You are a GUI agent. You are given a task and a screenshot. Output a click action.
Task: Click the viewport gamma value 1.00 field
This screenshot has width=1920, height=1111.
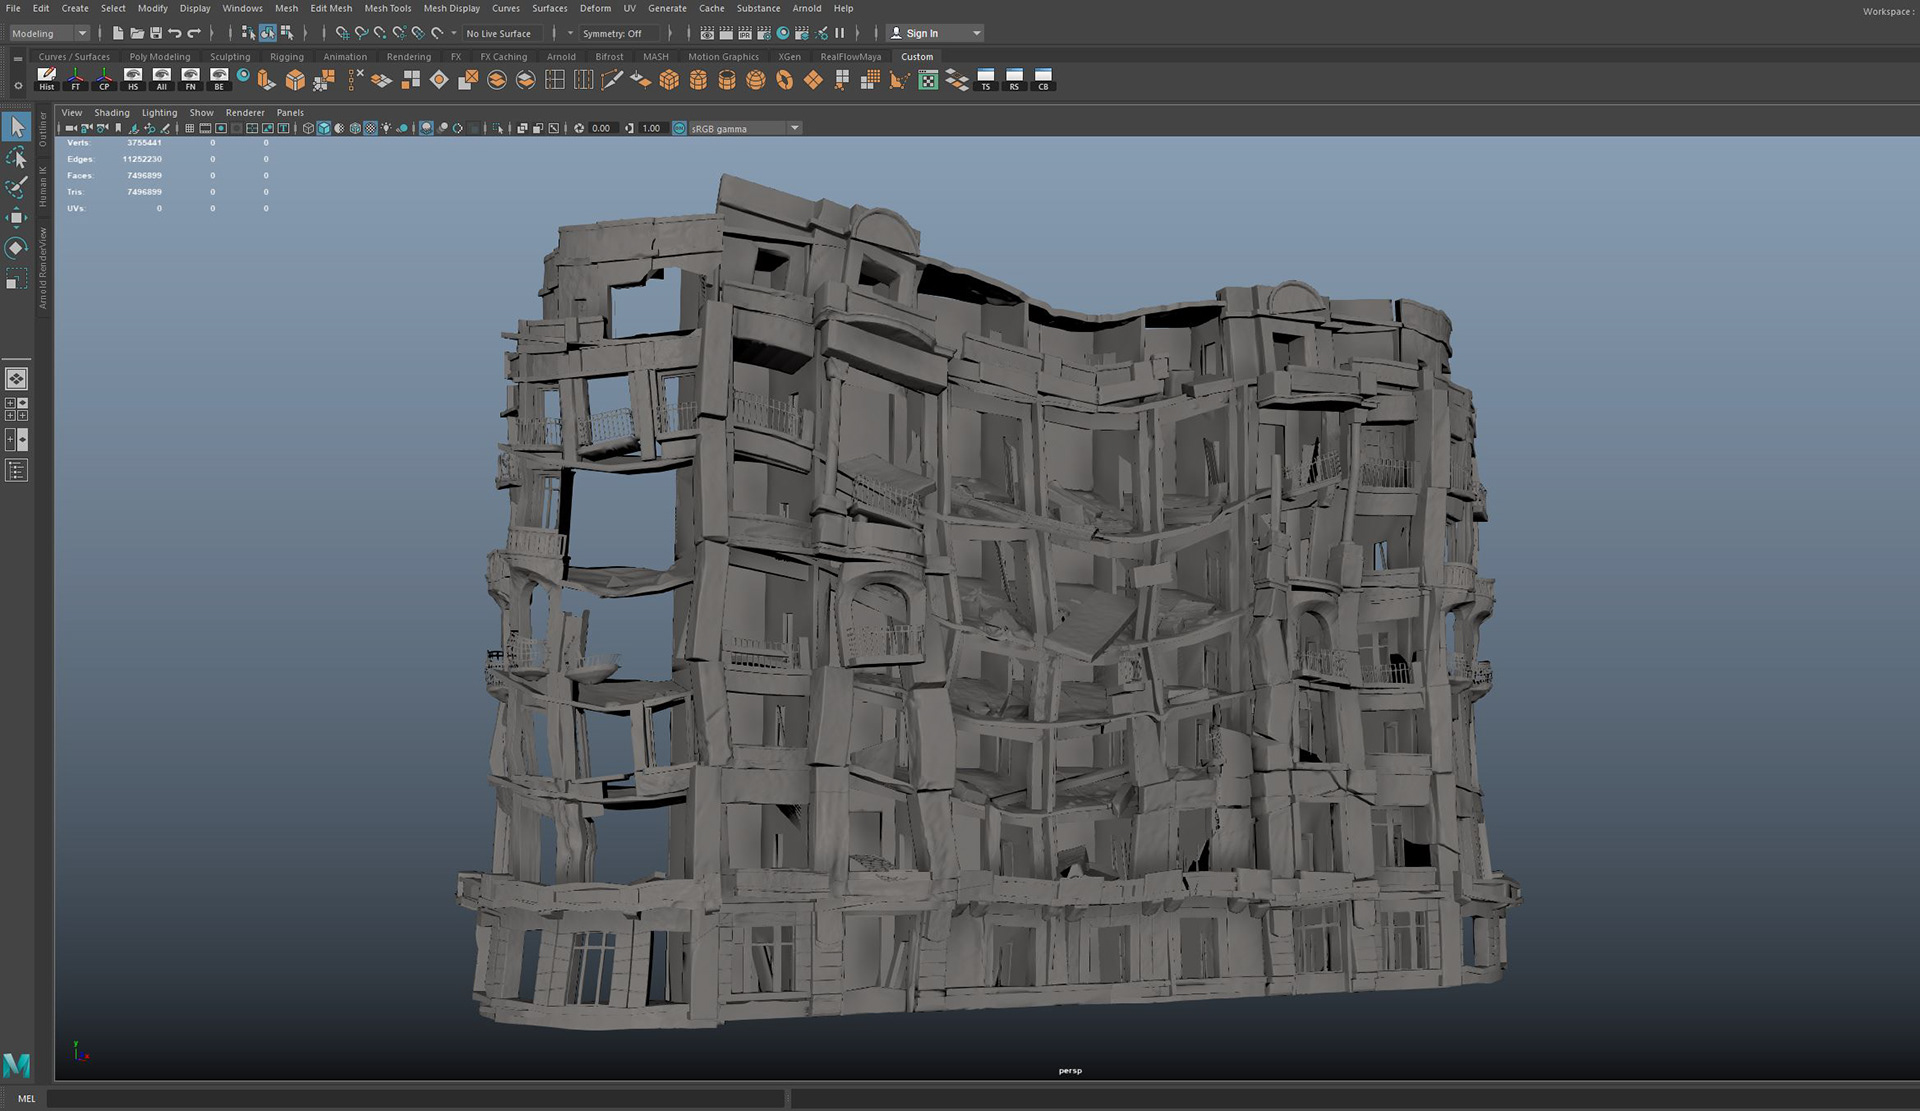pos(651,128)
